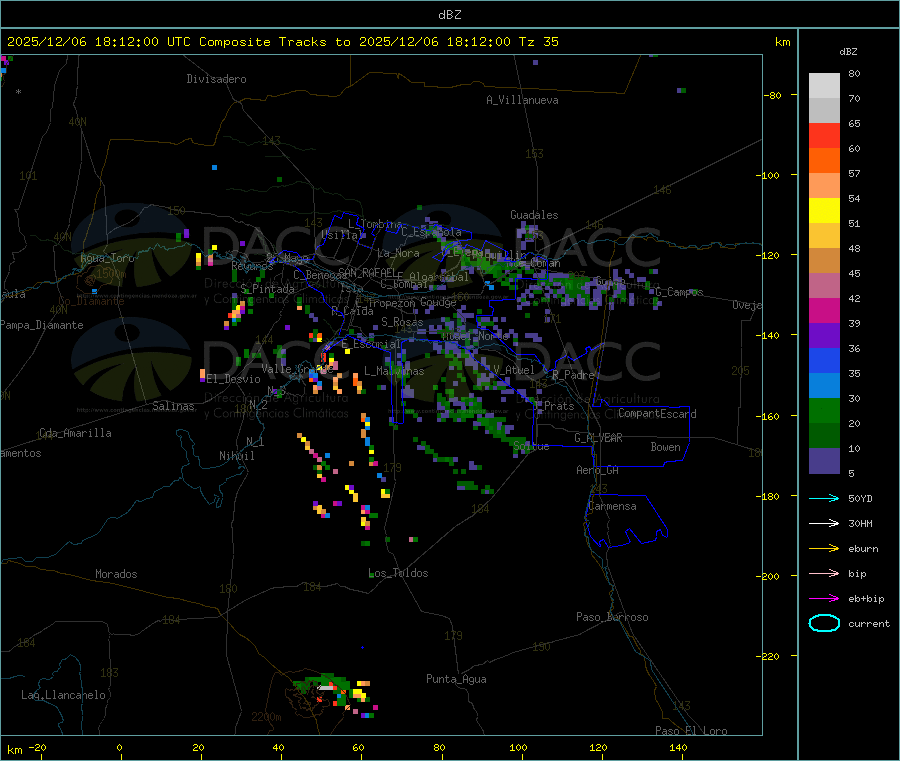Click the A_Villanueva map label
Screen dimensions: 900x761
[x=522, y=100]
